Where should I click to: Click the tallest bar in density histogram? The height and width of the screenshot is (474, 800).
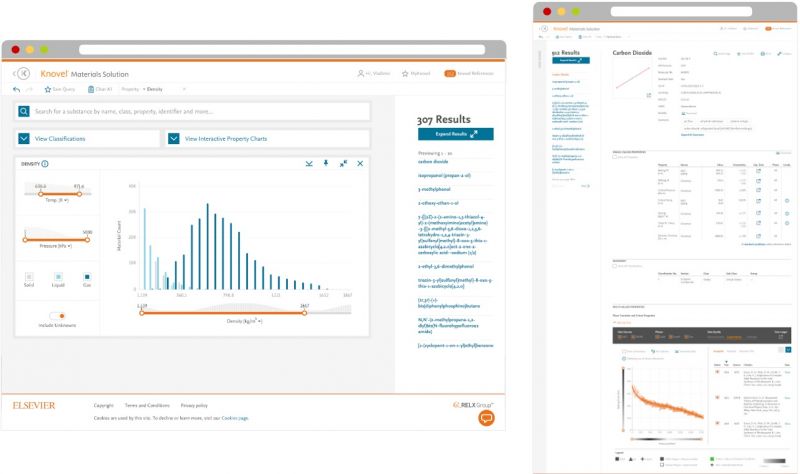(208, 246)
